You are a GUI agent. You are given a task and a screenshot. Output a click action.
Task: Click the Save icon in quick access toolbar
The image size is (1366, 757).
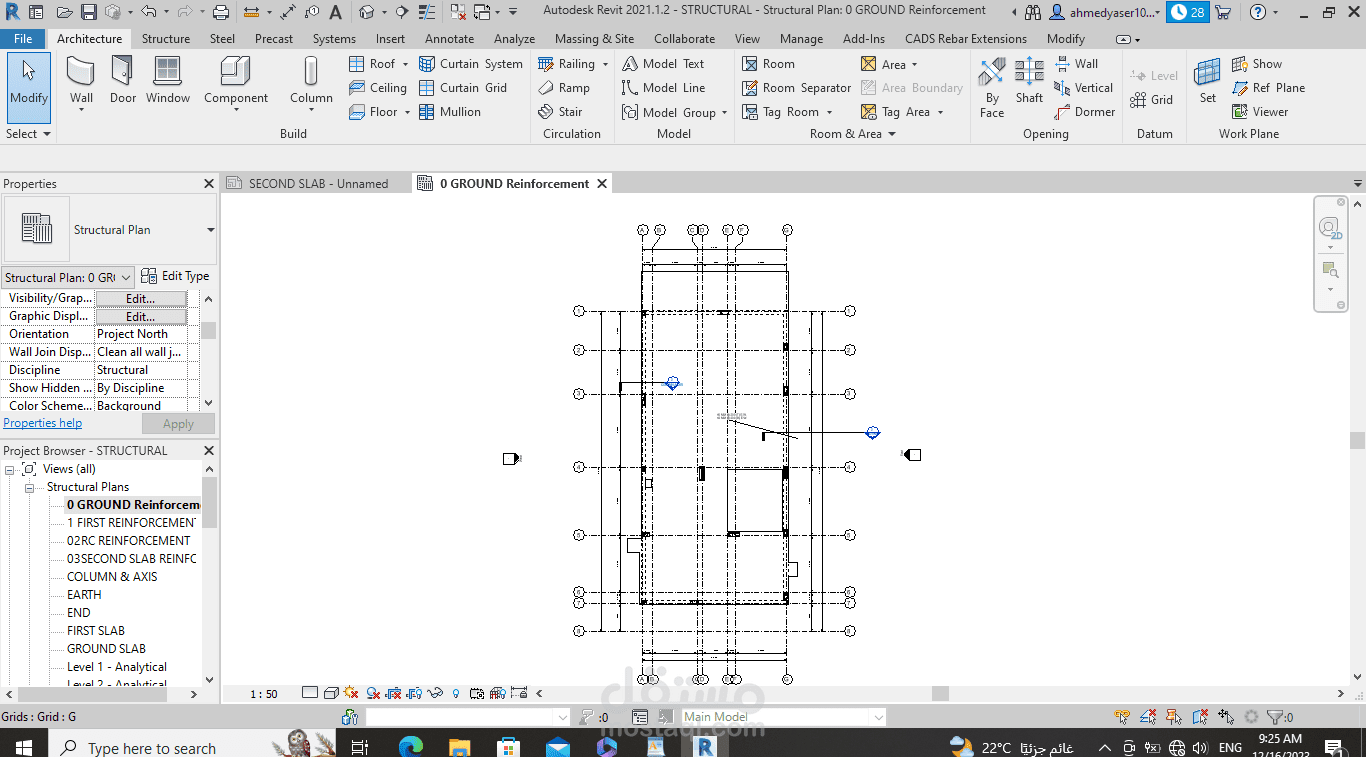click(x=89, y=12)
